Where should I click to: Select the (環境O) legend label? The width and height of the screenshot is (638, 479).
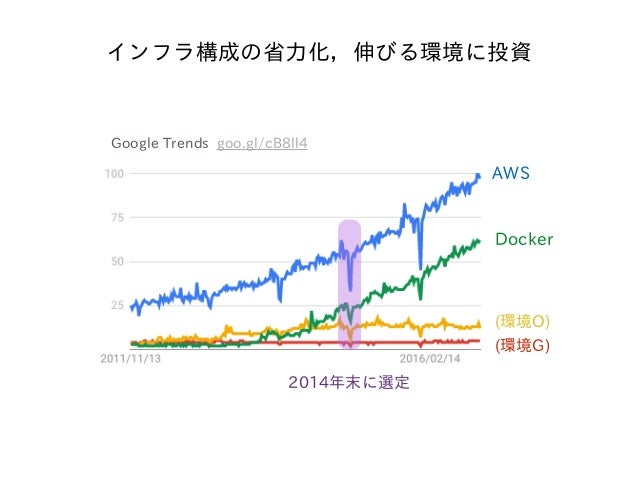[x=522, y=322]
